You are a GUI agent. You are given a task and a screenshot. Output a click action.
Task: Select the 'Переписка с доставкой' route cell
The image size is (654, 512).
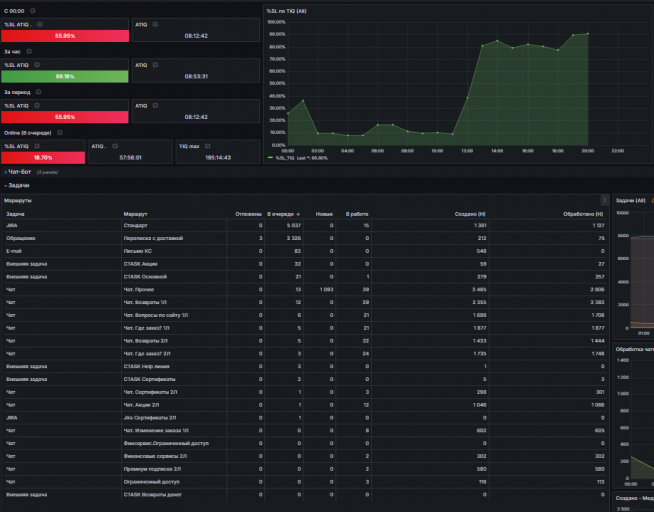point(174,238)
